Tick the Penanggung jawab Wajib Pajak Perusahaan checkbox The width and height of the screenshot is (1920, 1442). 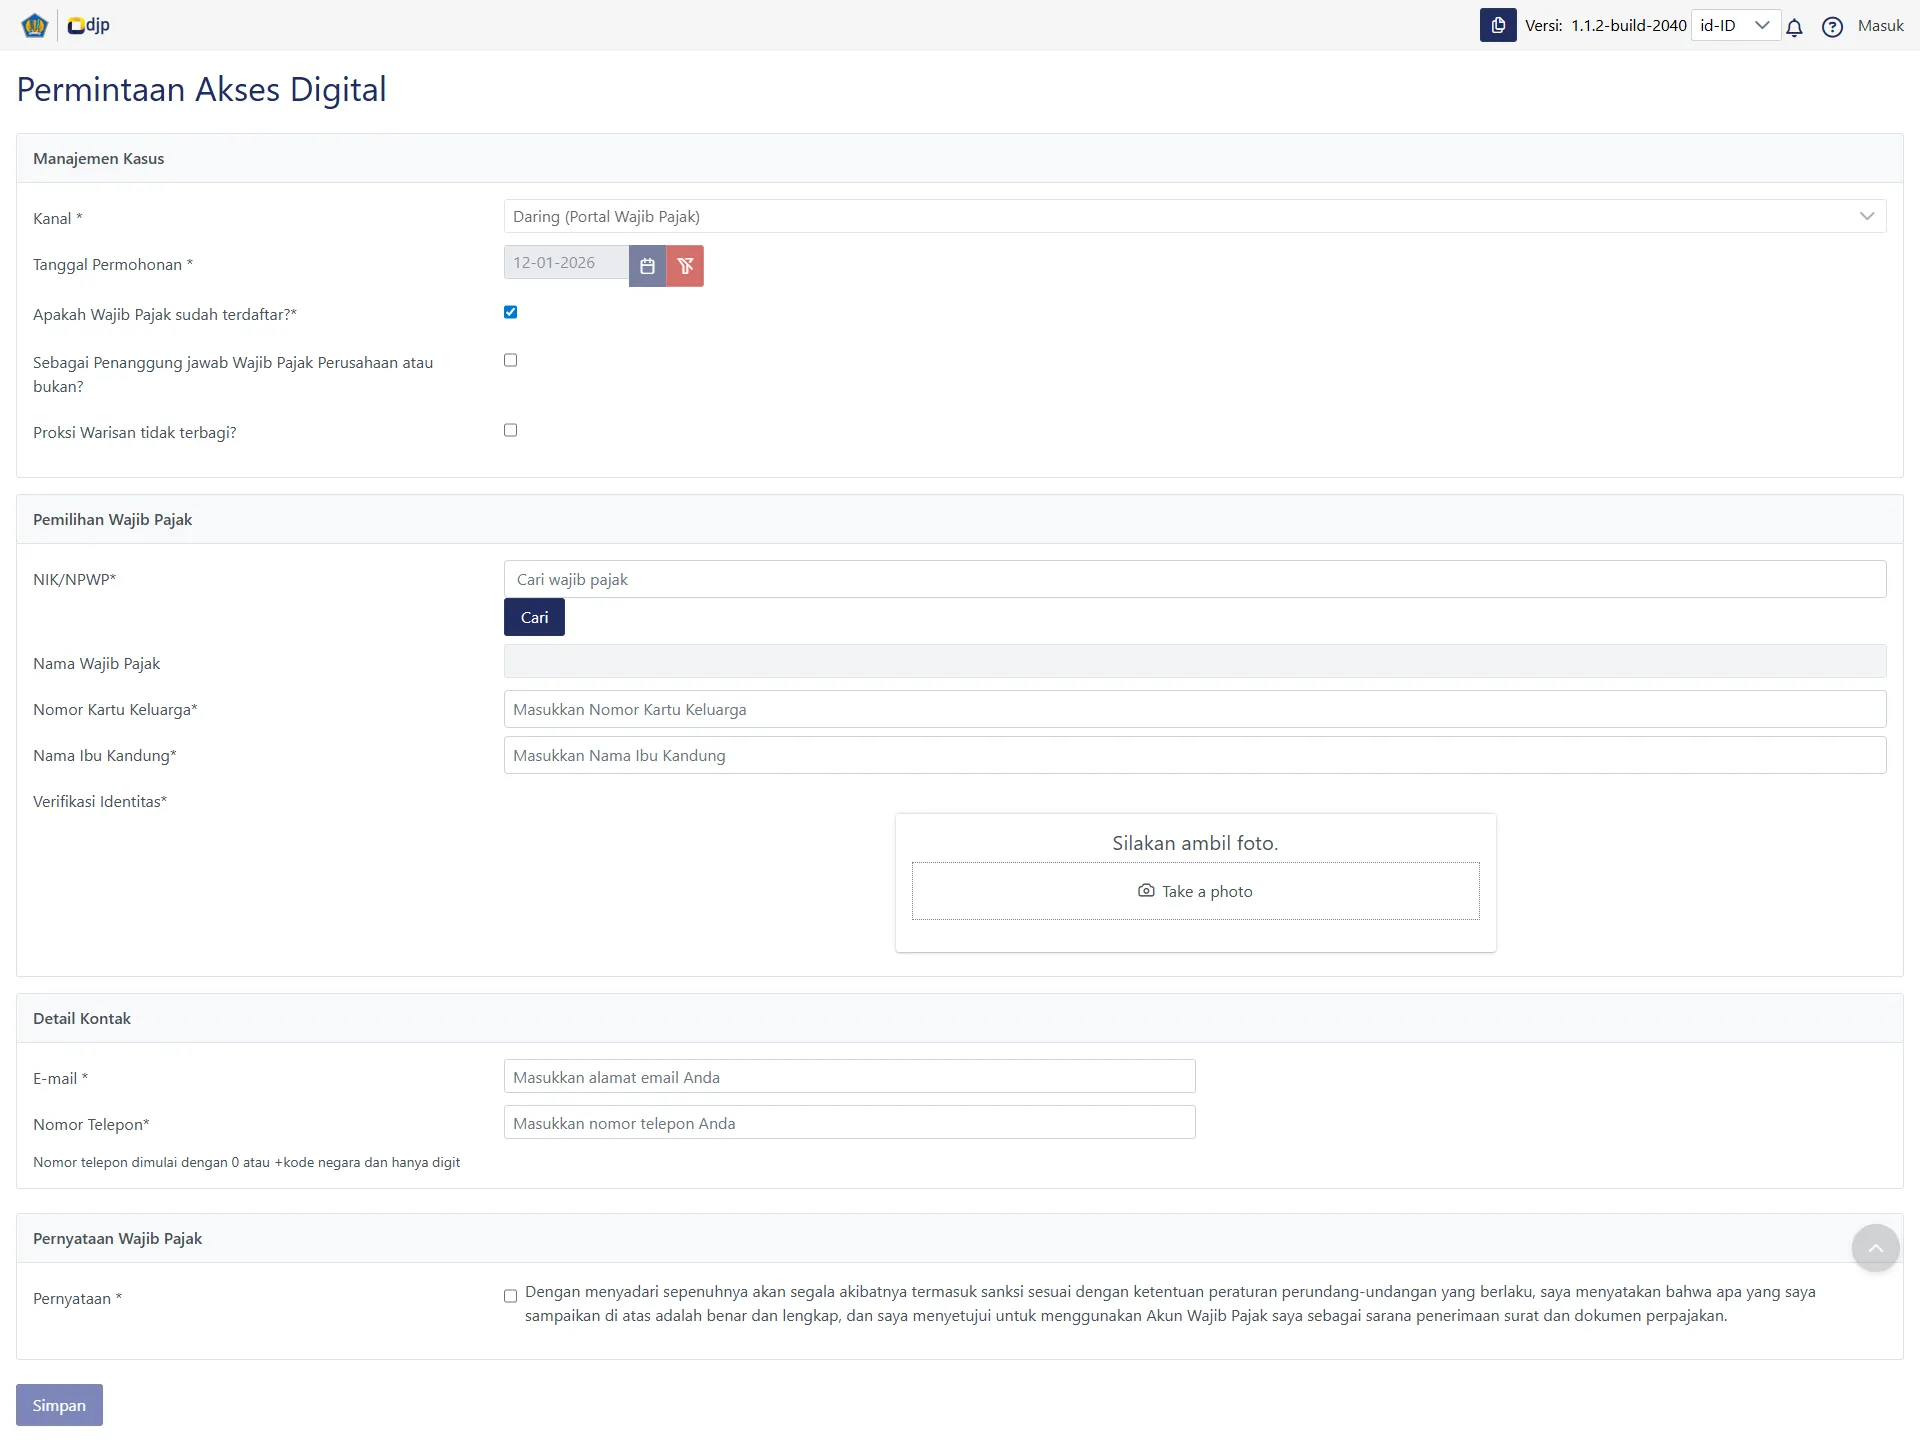point(510,360)
